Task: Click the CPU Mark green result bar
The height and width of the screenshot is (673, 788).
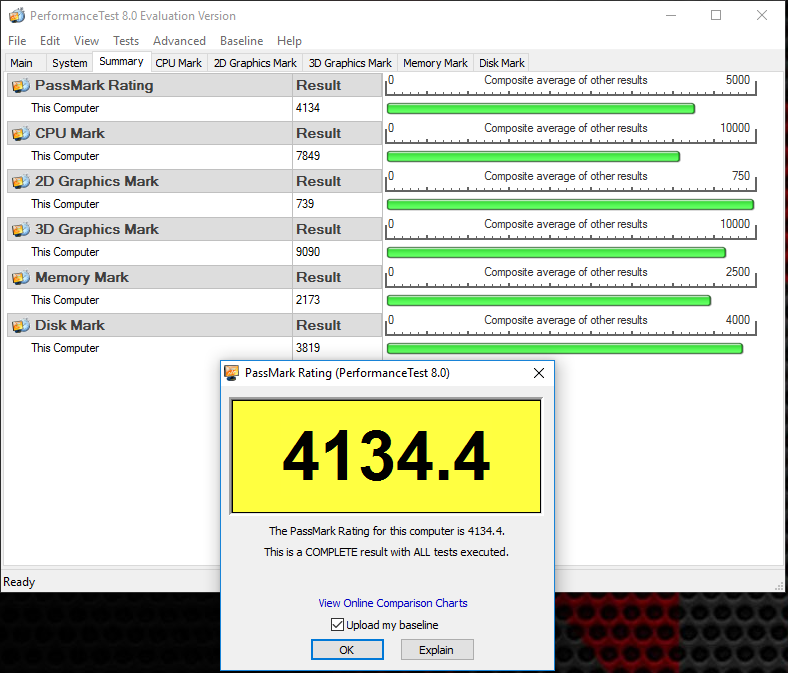Action: (533, 157)
